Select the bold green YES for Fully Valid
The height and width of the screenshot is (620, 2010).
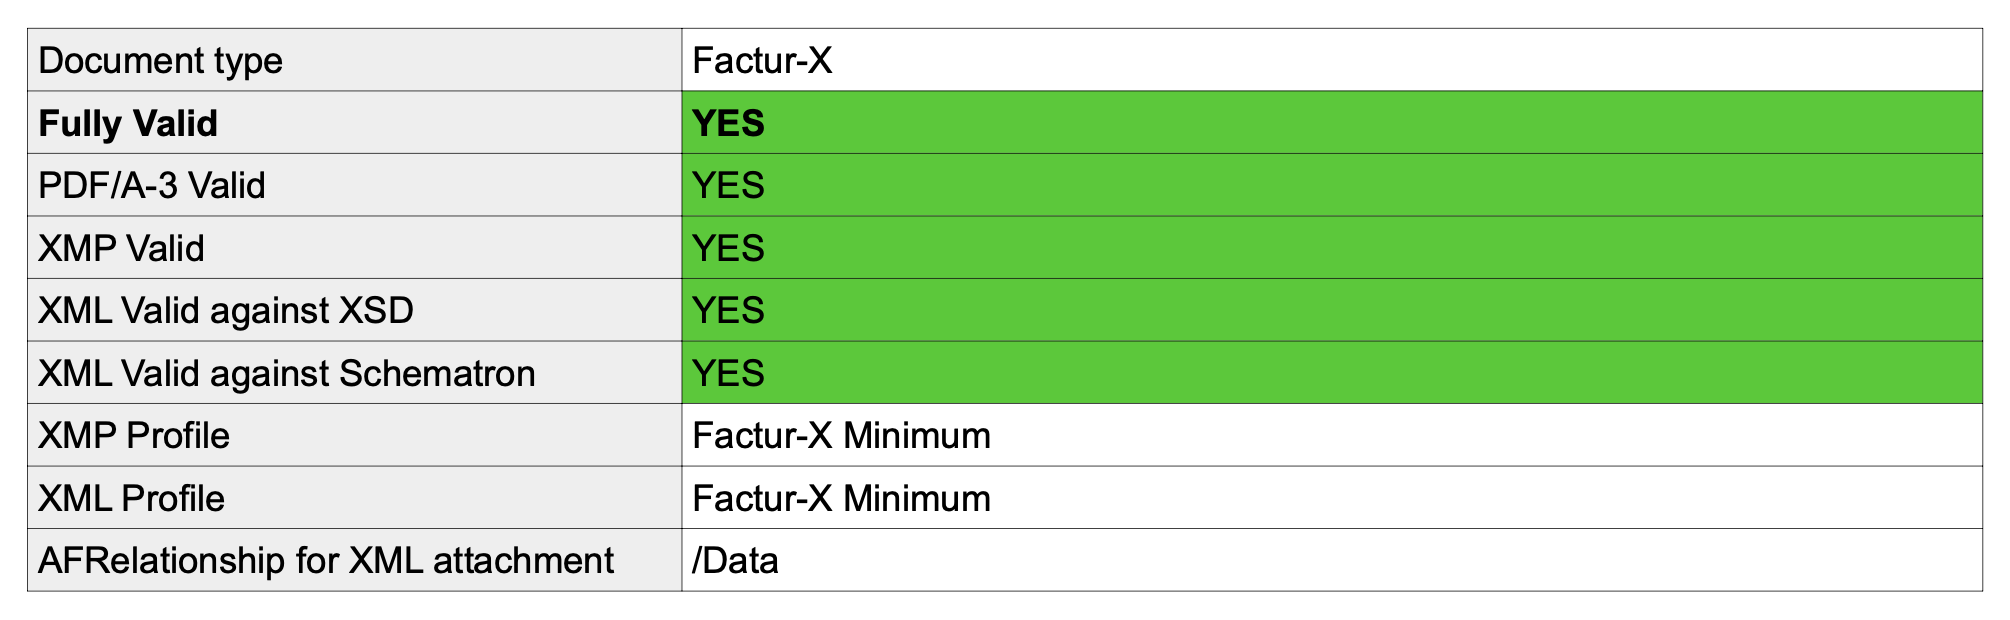point(728,123)
